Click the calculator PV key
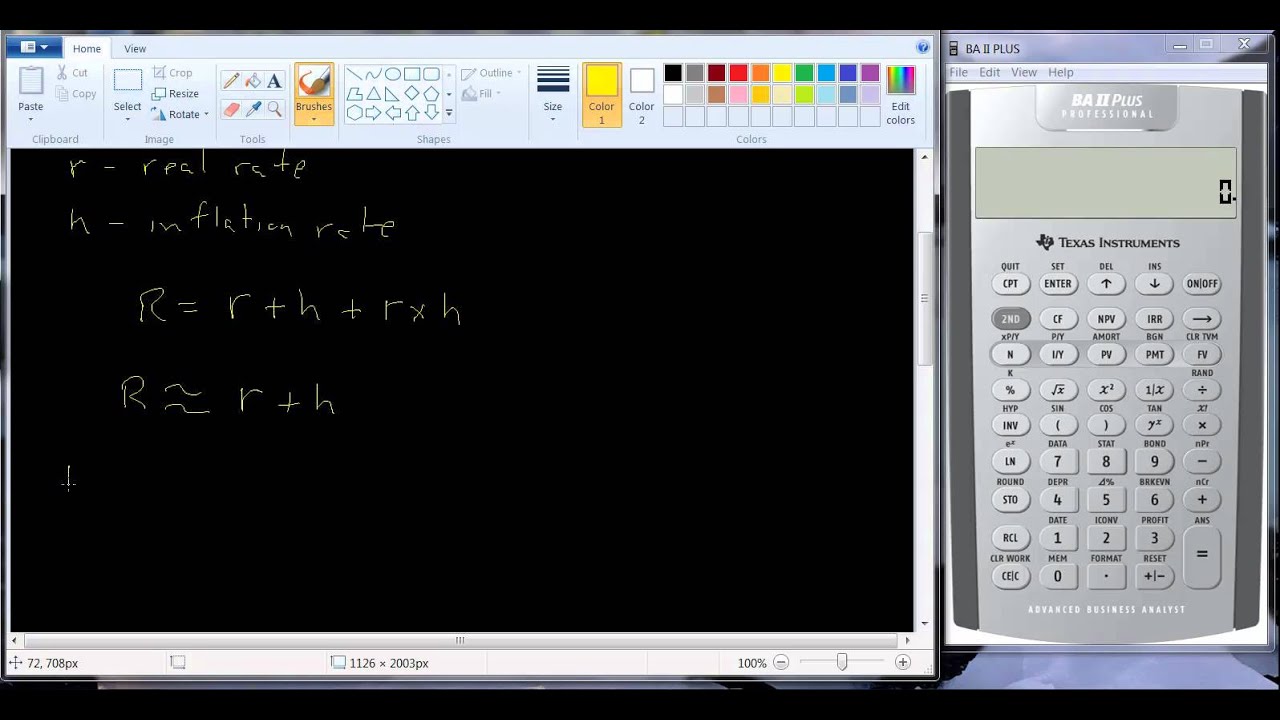The width and height of the screenshot is (1280, 720). point(1106,355)
